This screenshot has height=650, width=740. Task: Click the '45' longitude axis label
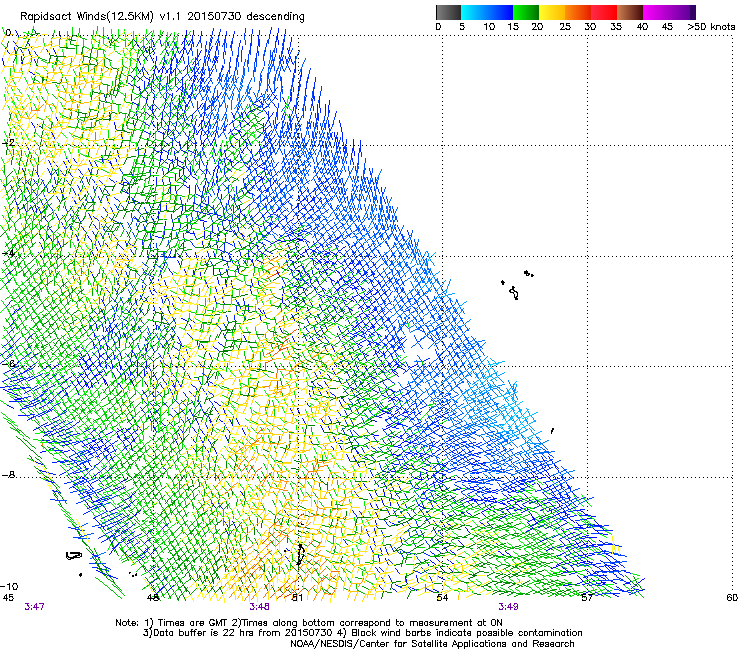pos(8,598)
